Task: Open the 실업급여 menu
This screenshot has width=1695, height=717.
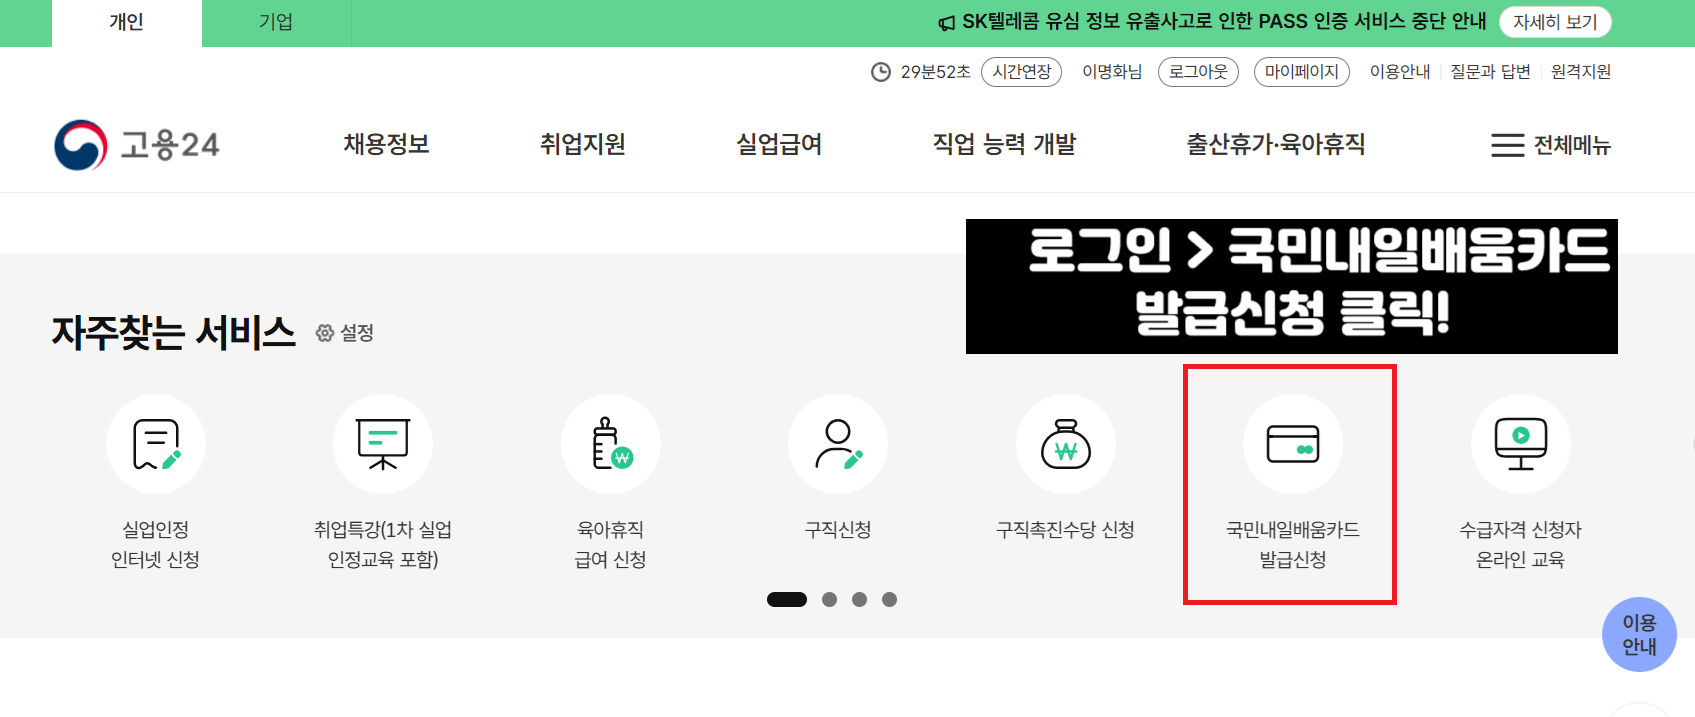Action: coord(779,144)
